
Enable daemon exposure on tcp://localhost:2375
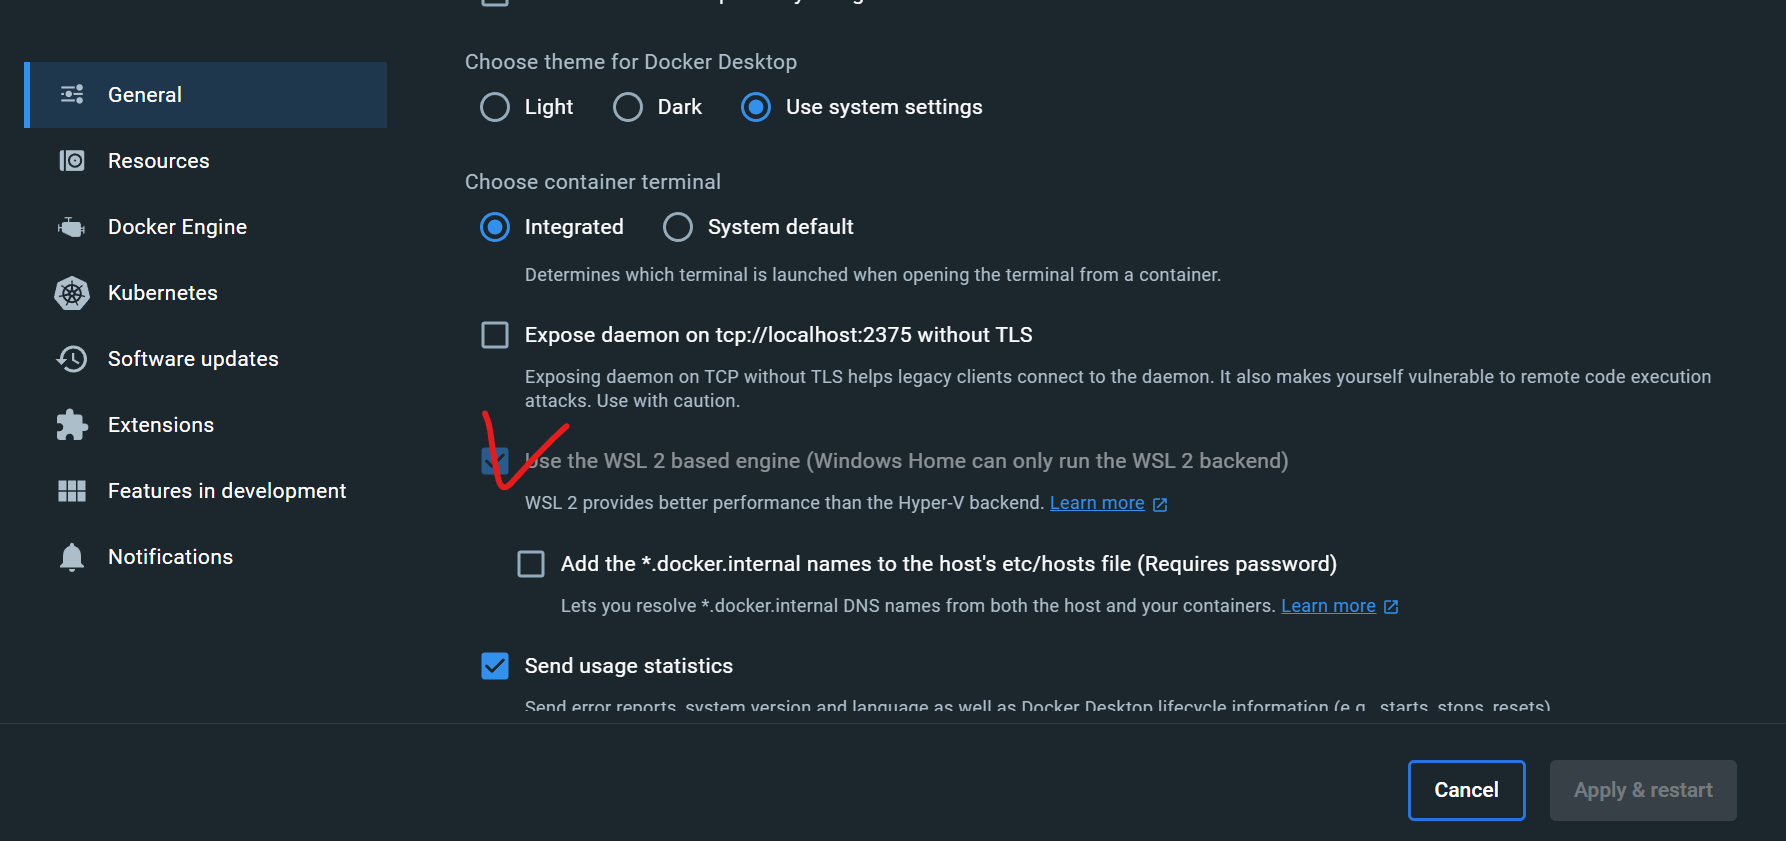495,334
